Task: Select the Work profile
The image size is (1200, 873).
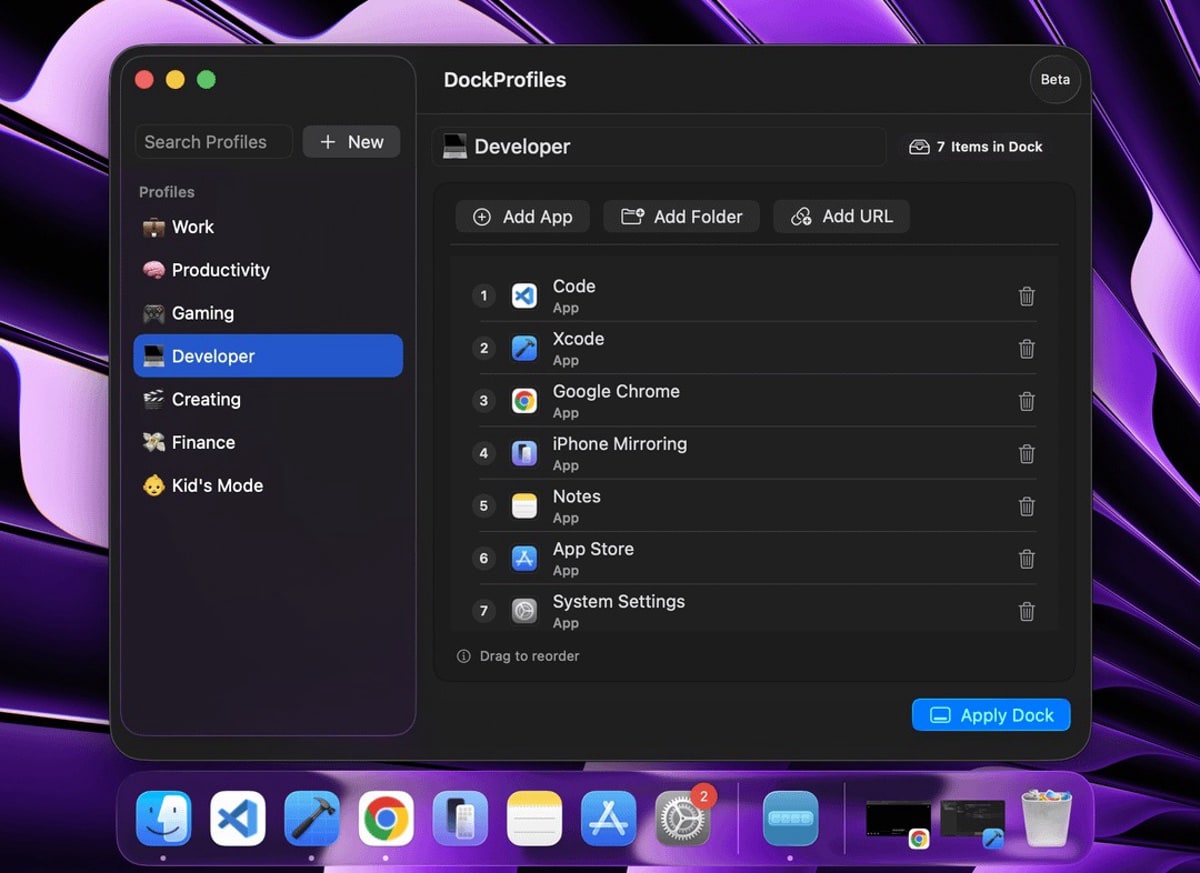Action: (x=192, y=227)
